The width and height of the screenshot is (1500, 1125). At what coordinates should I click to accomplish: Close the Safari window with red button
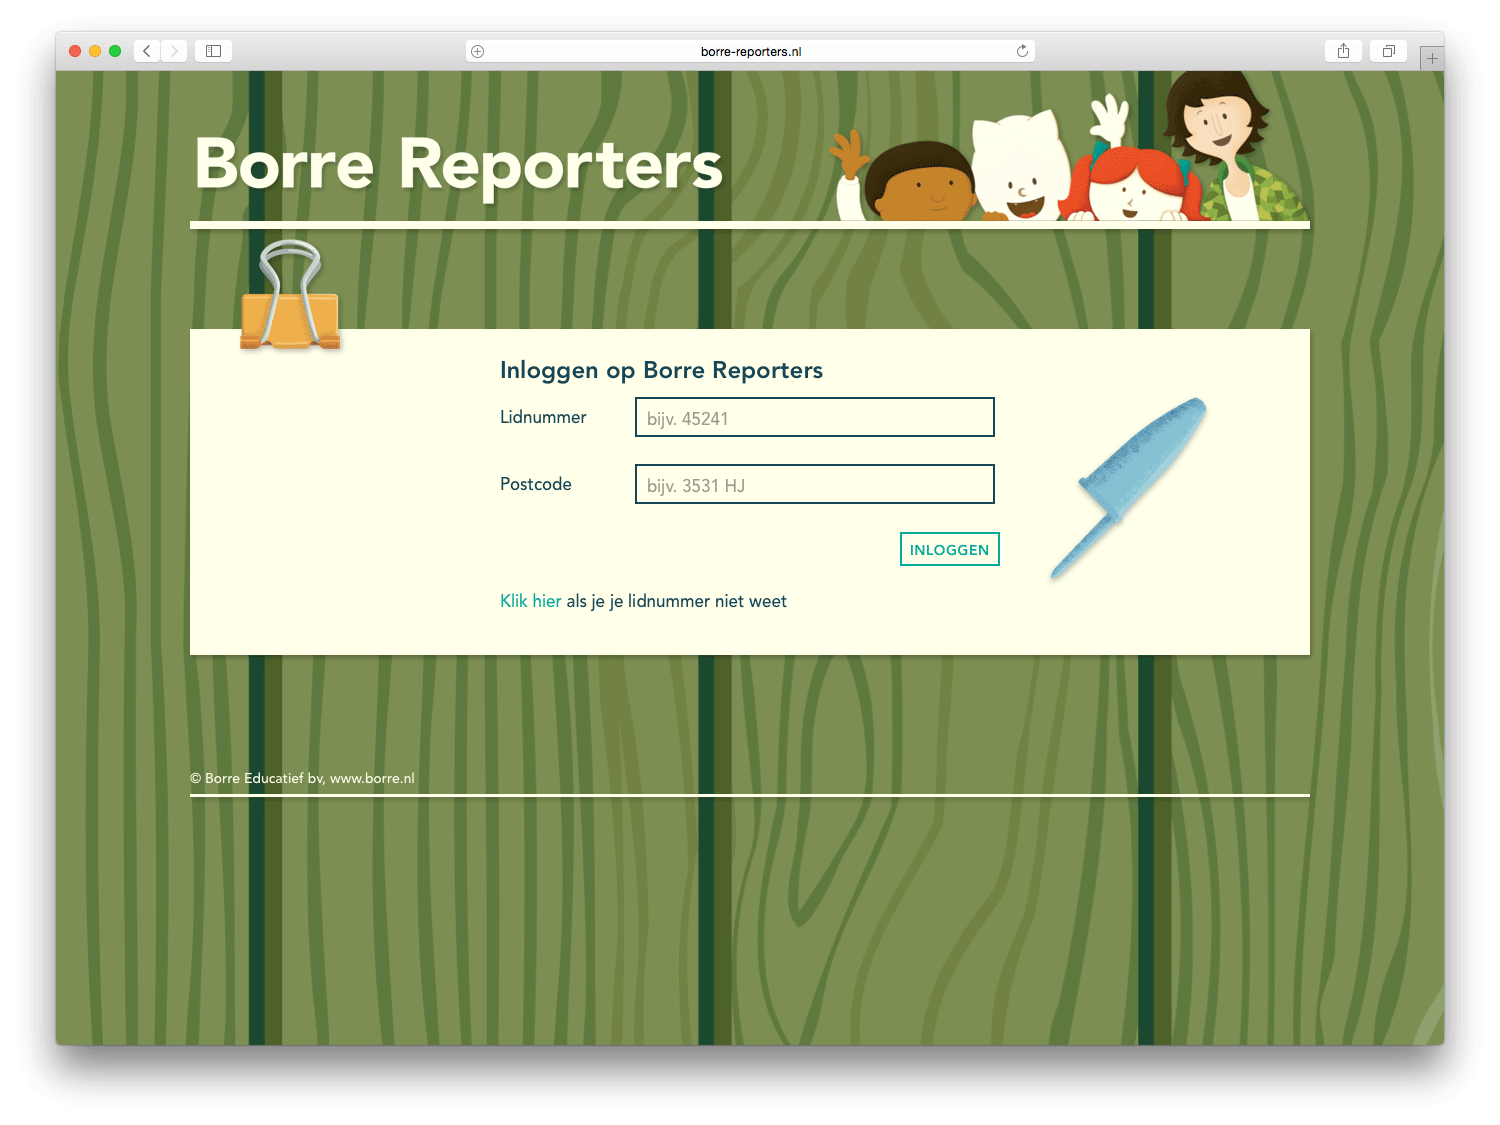(75, 51)
